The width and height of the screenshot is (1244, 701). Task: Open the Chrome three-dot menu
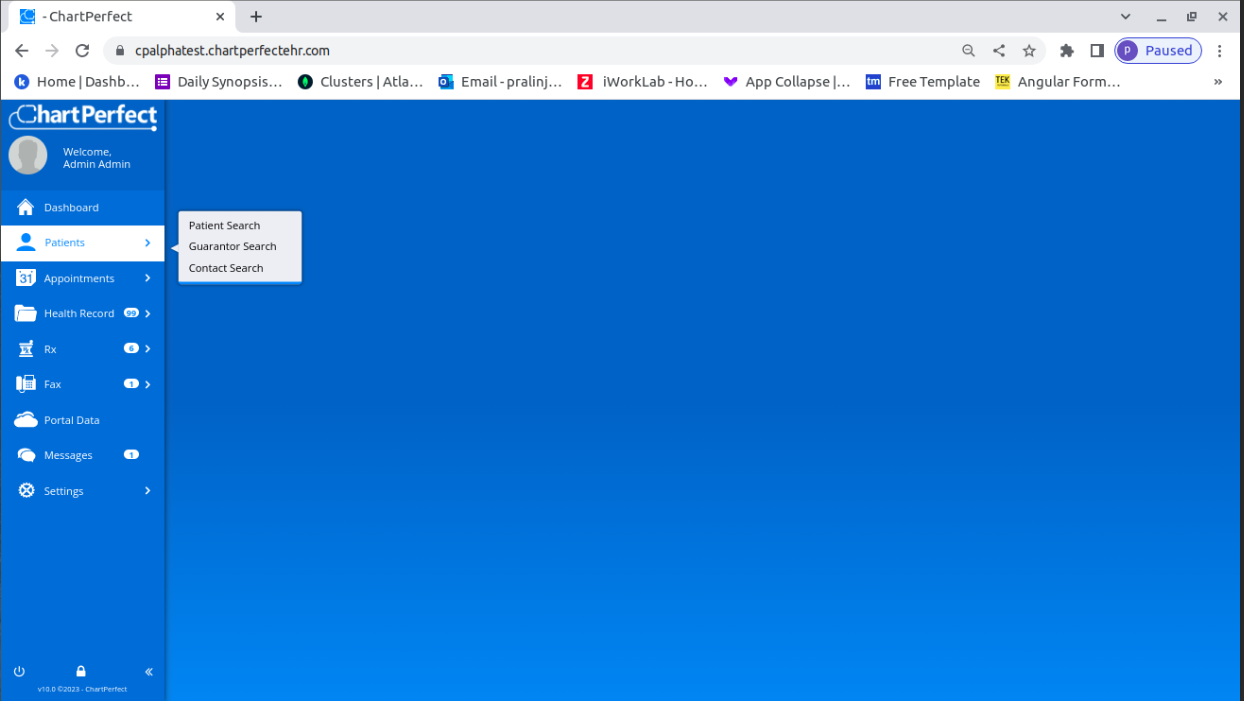coord(1220,50)
